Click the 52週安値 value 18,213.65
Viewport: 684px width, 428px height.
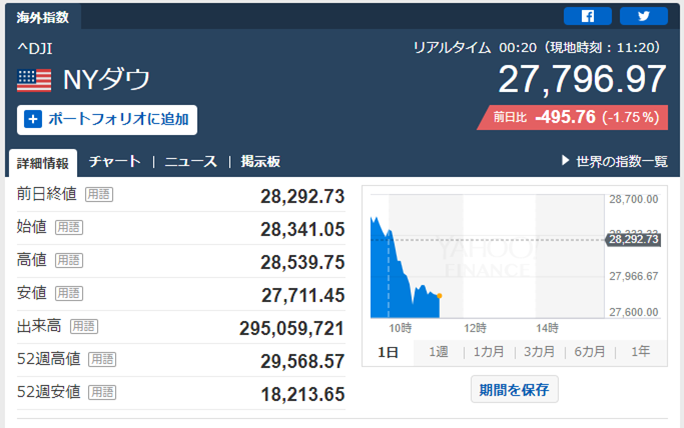tap(303, 394)
